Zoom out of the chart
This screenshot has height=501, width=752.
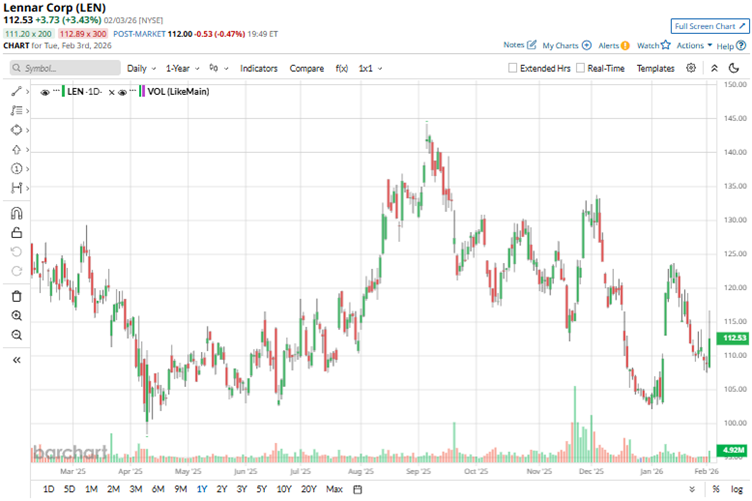(x=16, y=335)
